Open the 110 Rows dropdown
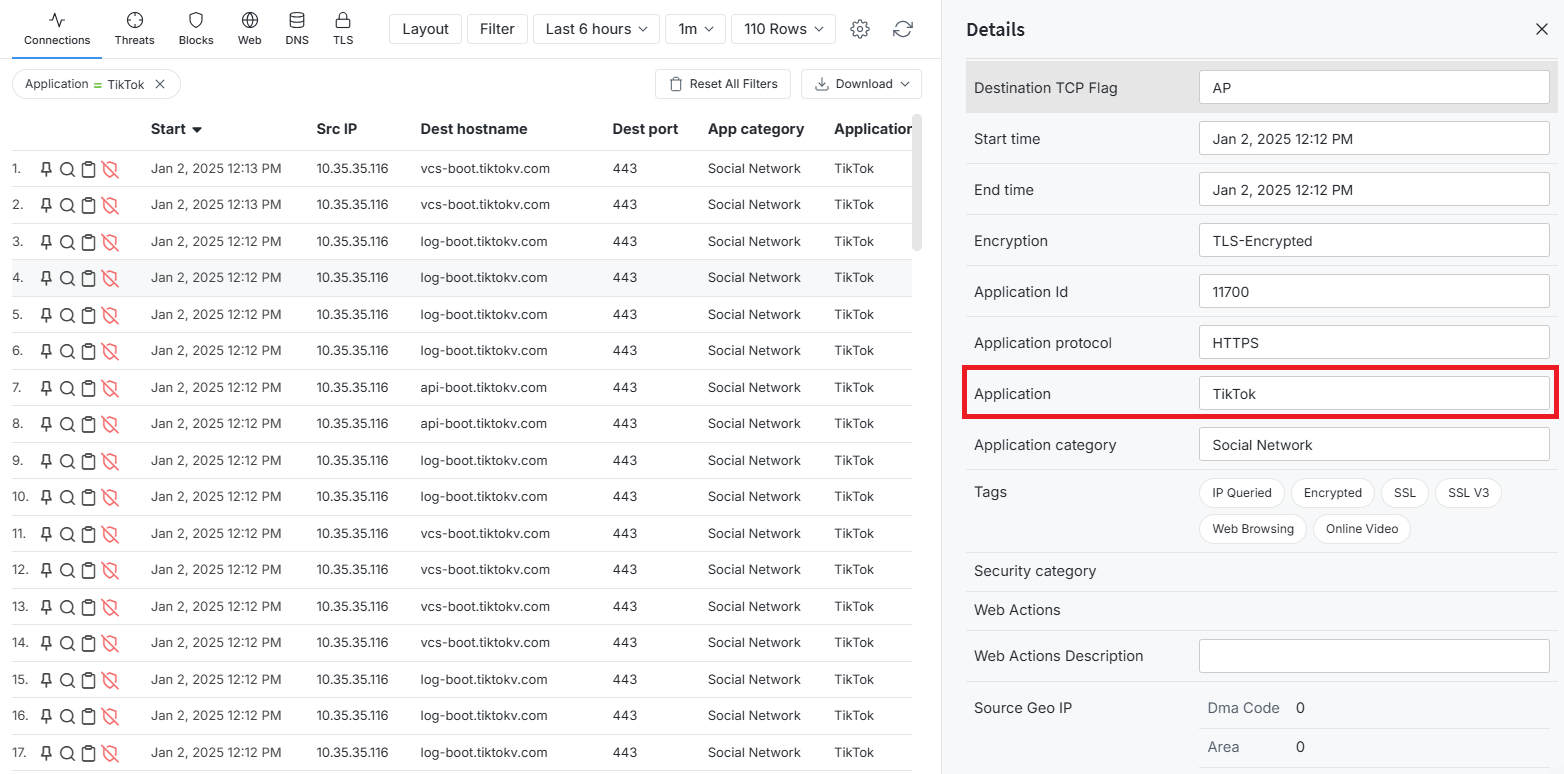 coord(784,29)
